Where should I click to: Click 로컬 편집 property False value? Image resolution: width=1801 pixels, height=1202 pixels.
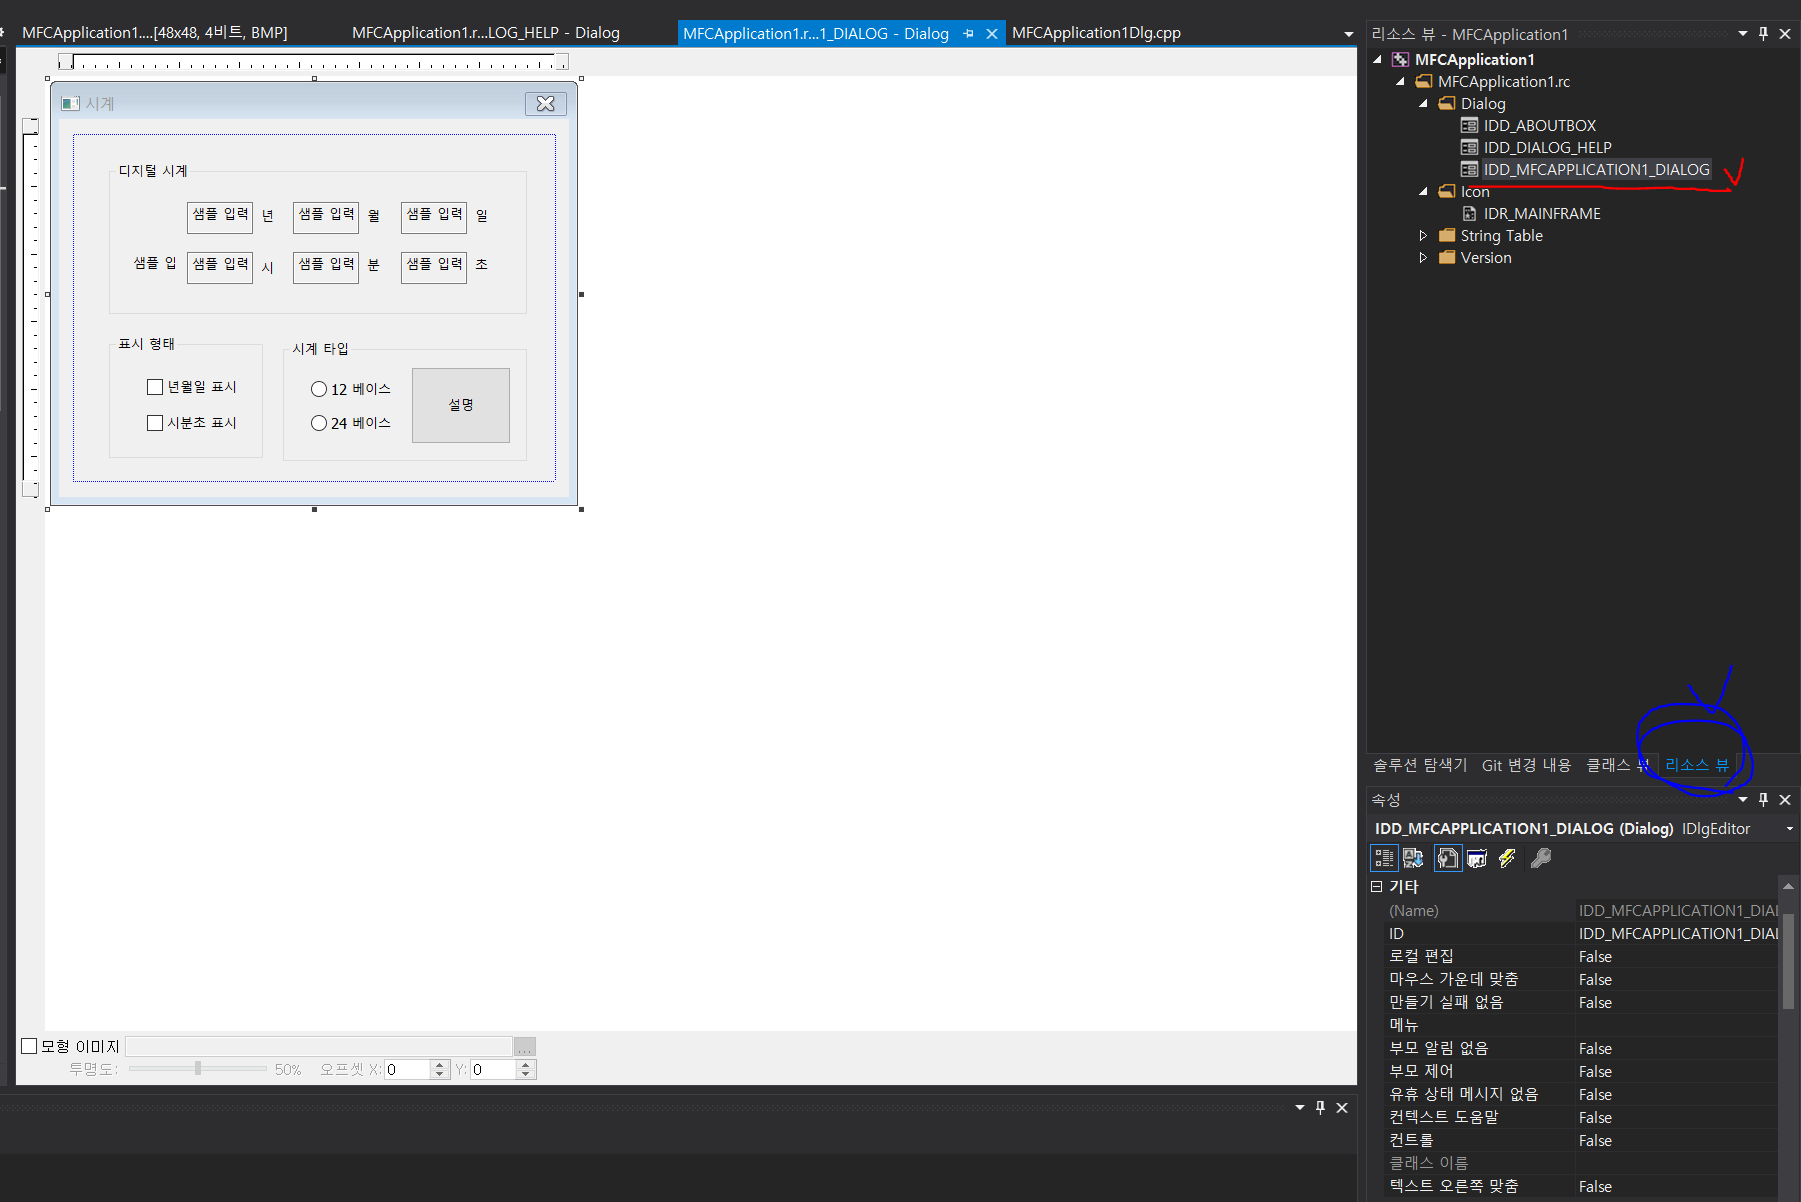click(1677, 957)
